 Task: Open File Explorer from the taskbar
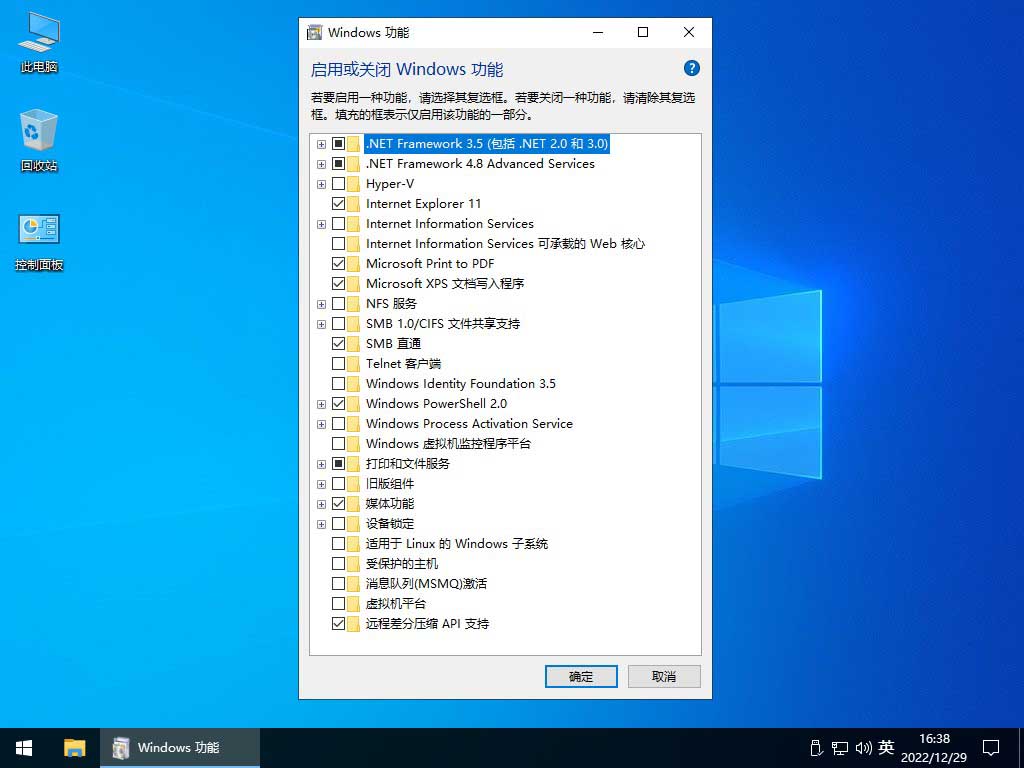(75, 747)
